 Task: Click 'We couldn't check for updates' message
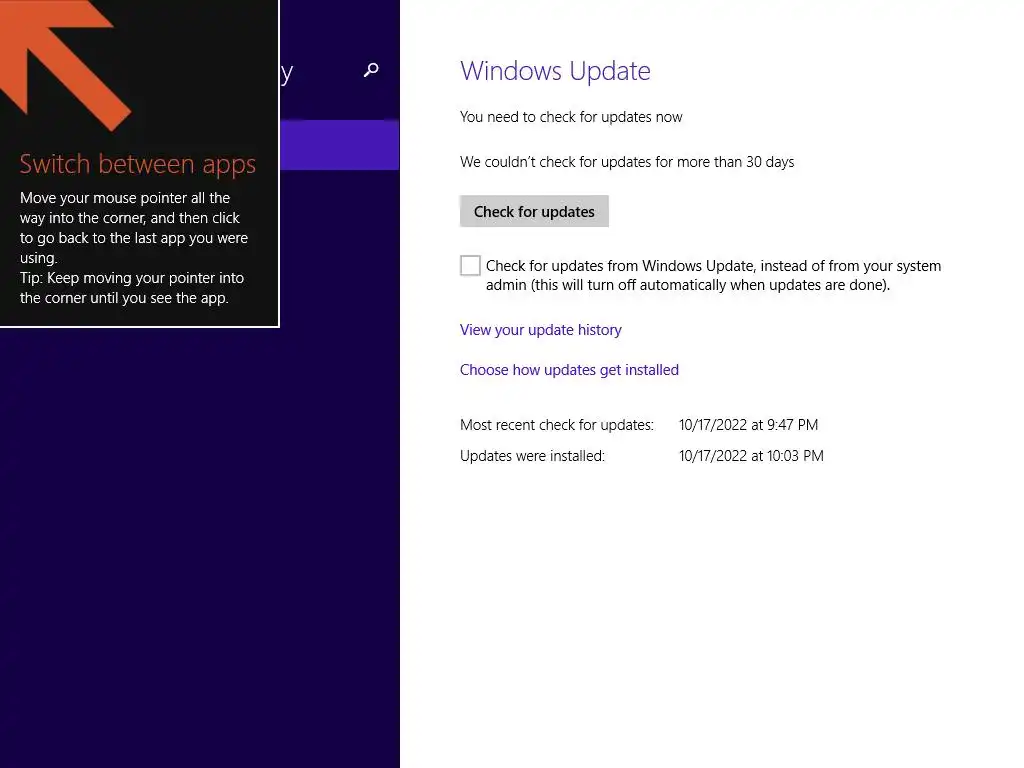pos(627,162)
